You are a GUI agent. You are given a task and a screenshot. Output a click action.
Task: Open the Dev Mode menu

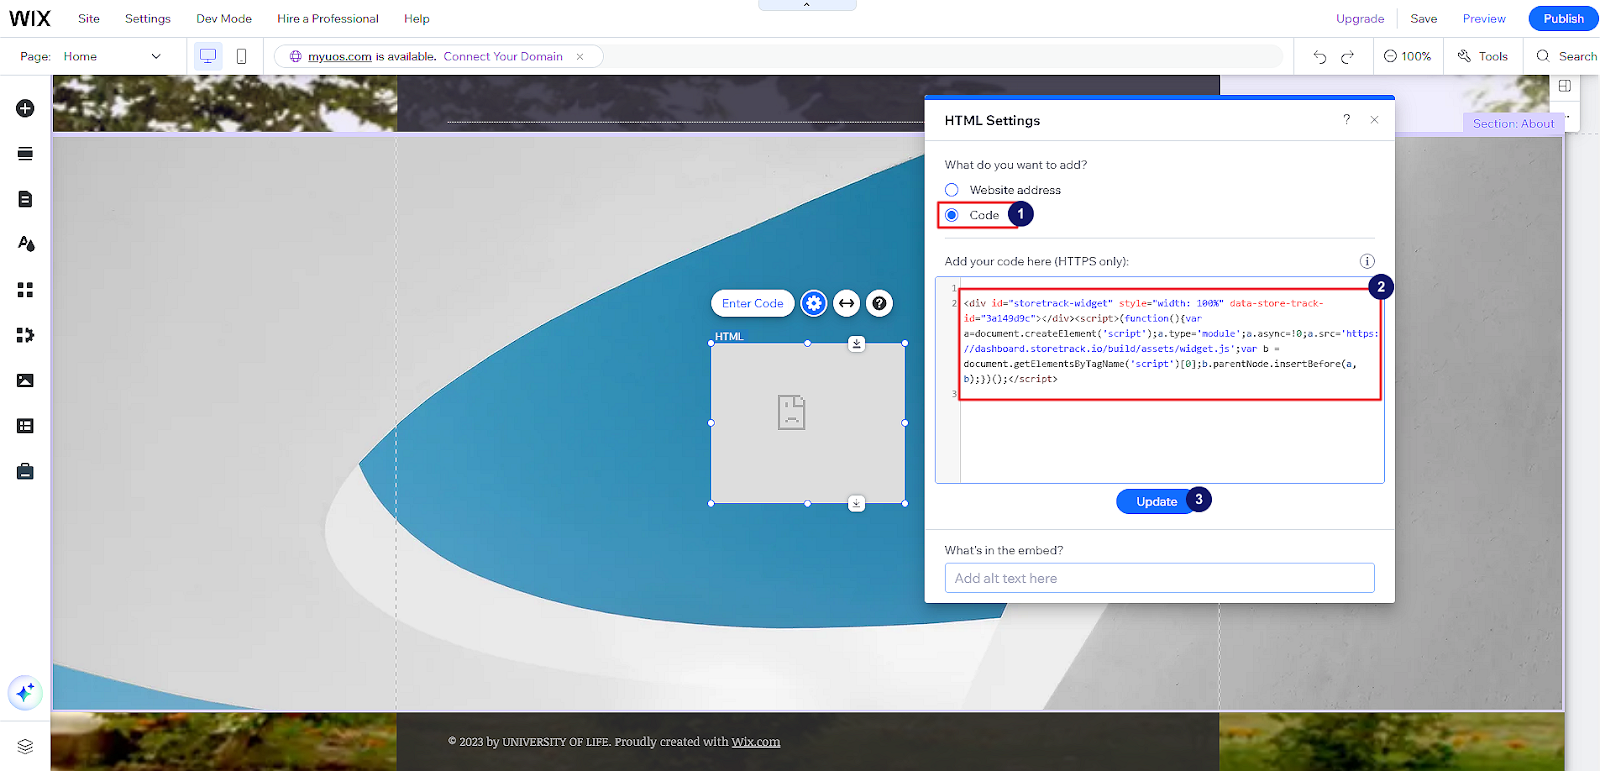click(x=224, y=19)
